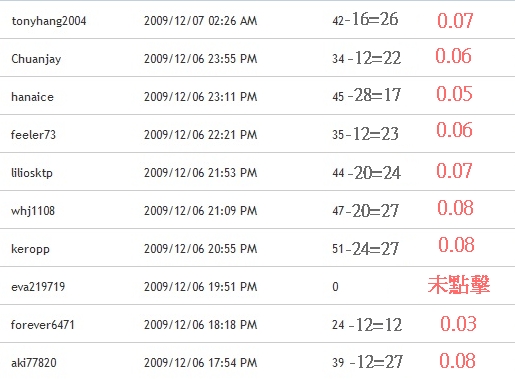The width and height of the screenshot is (515, 379).
Task: Click timestamp 2009/12/07 02:26 AM
Action: 201,21
